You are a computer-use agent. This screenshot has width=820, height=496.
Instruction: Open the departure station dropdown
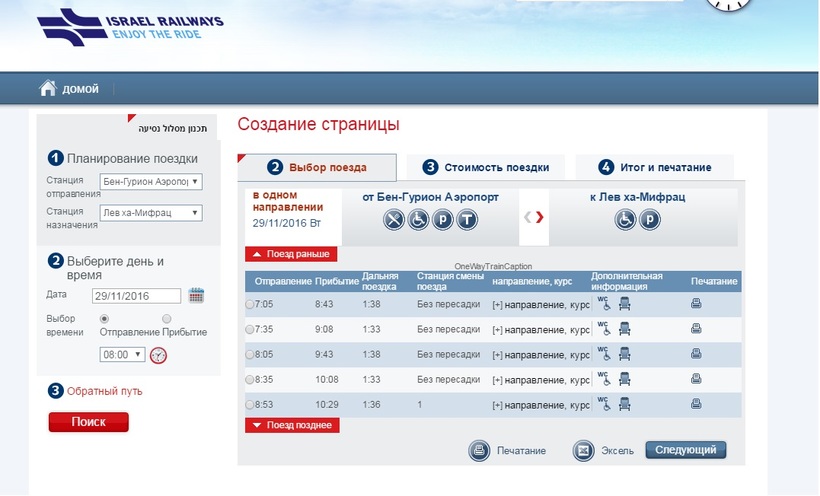(x=151, y=182)
